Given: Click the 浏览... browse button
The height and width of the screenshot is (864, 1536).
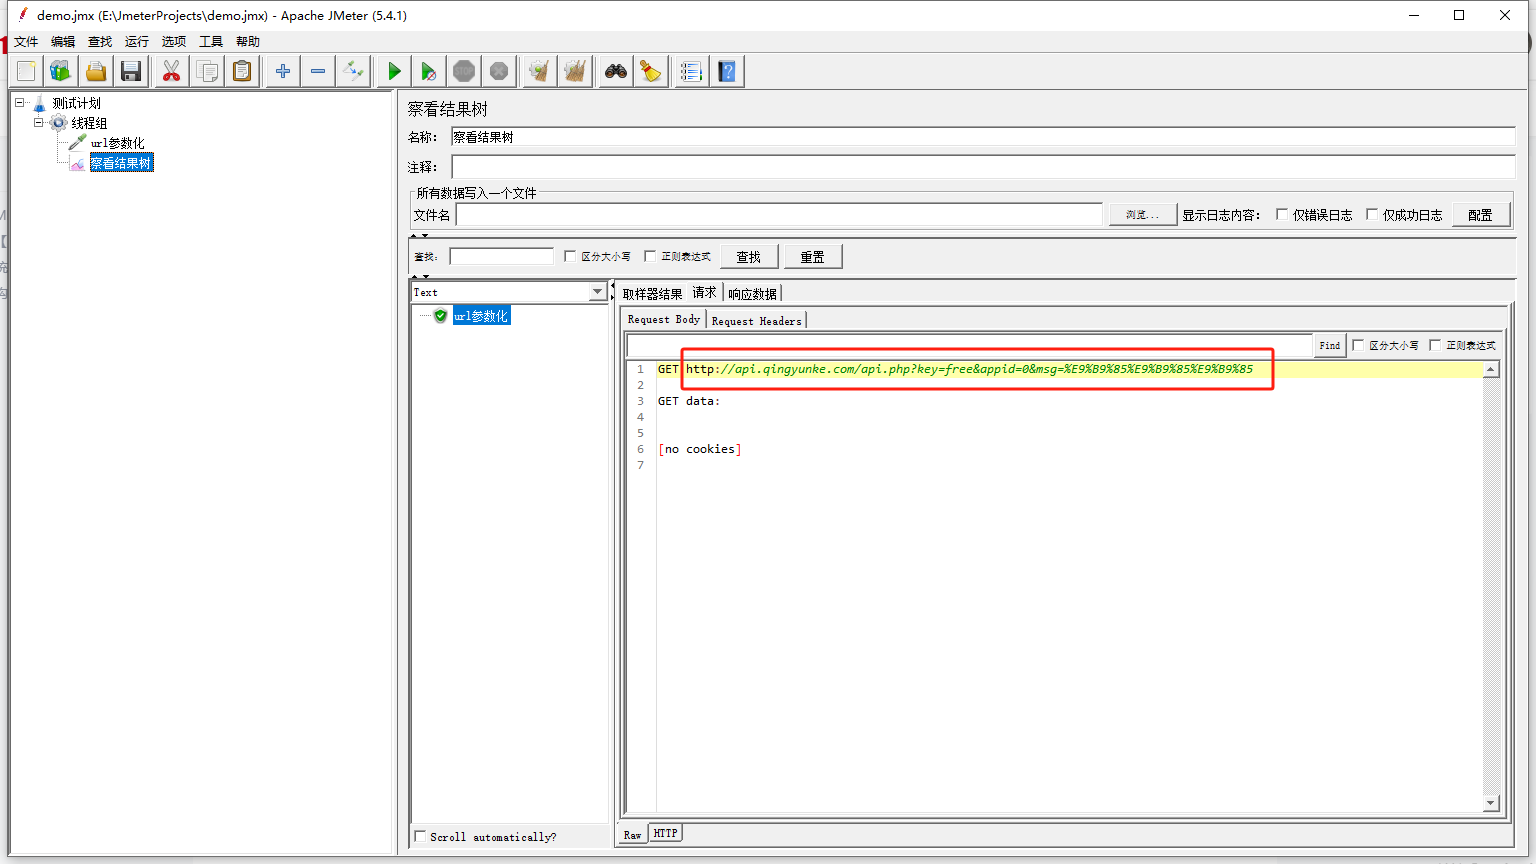Looking at the screenshot, I should click(1143, 215).
